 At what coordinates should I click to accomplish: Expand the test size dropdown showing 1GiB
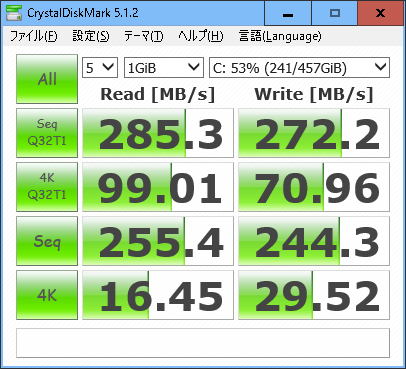click(x=164, y=68)
